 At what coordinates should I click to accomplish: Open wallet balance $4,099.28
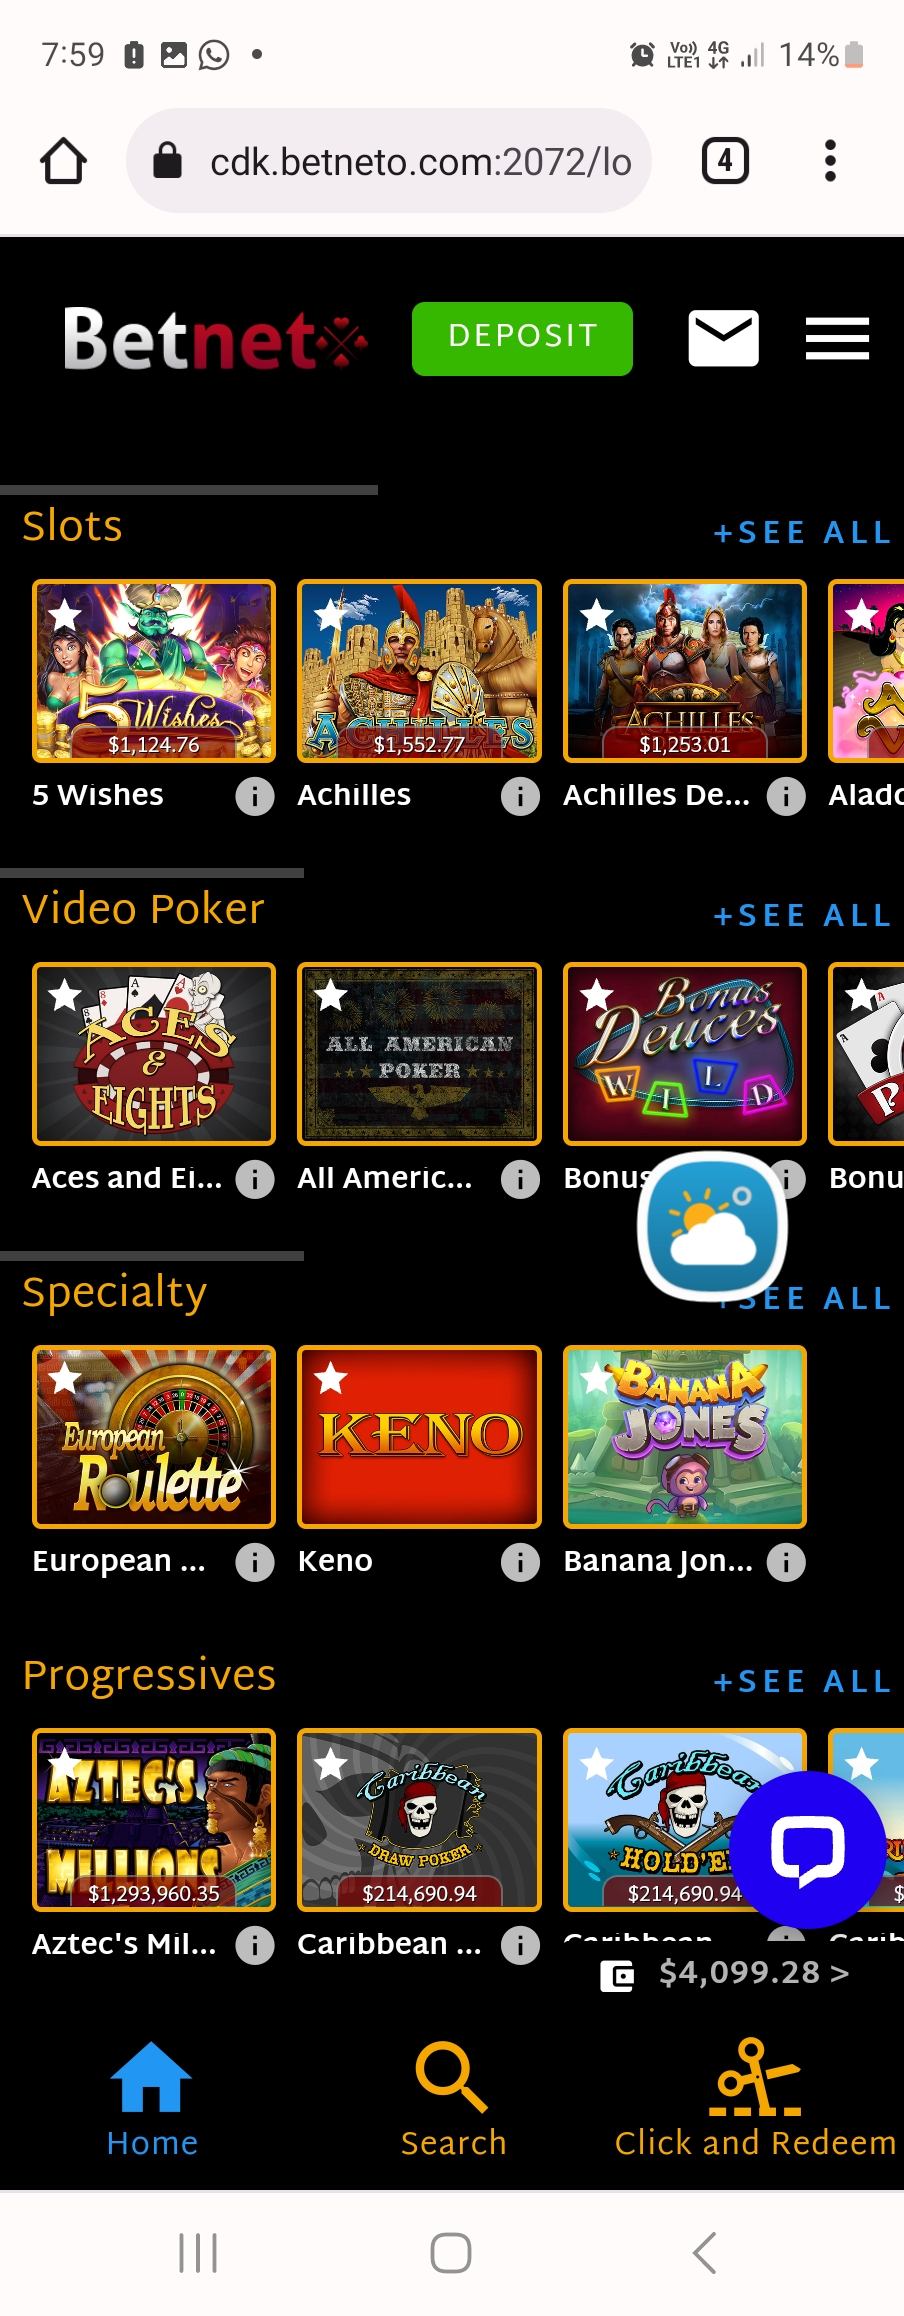tap(725, 1973)
